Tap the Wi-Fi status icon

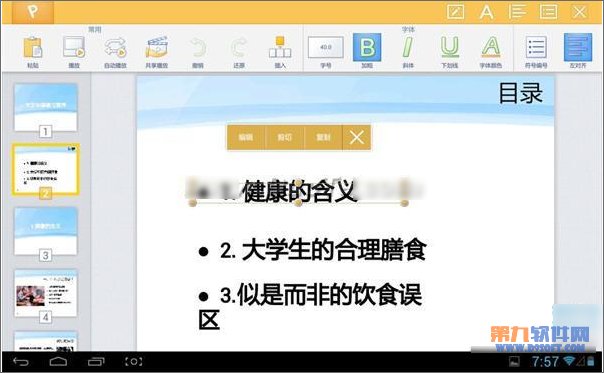[569, 361]
